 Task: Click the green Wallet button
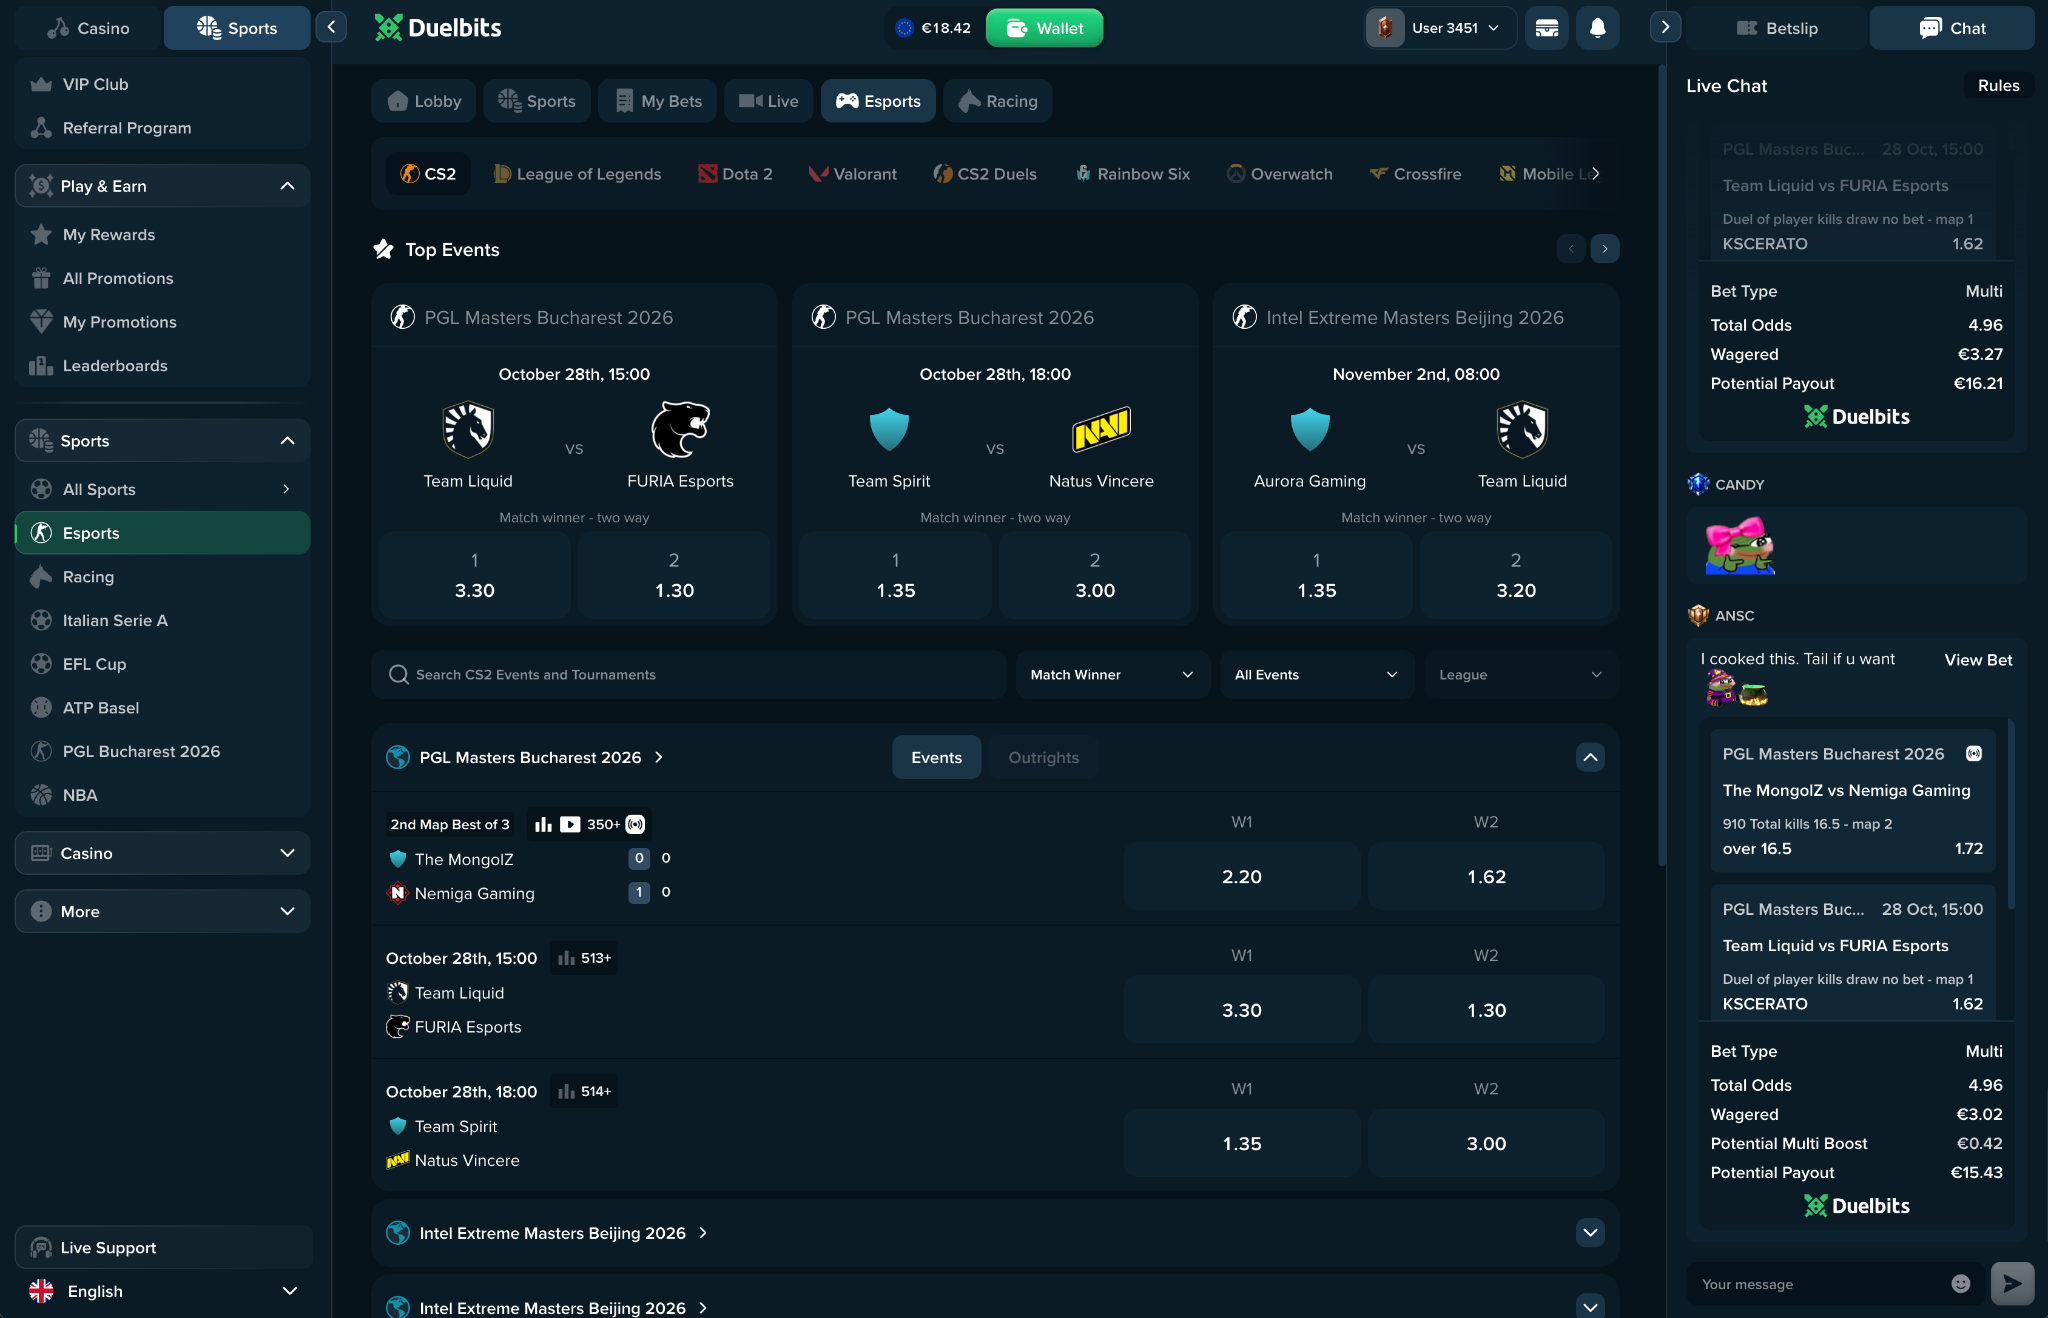(x=1044, y=28)
